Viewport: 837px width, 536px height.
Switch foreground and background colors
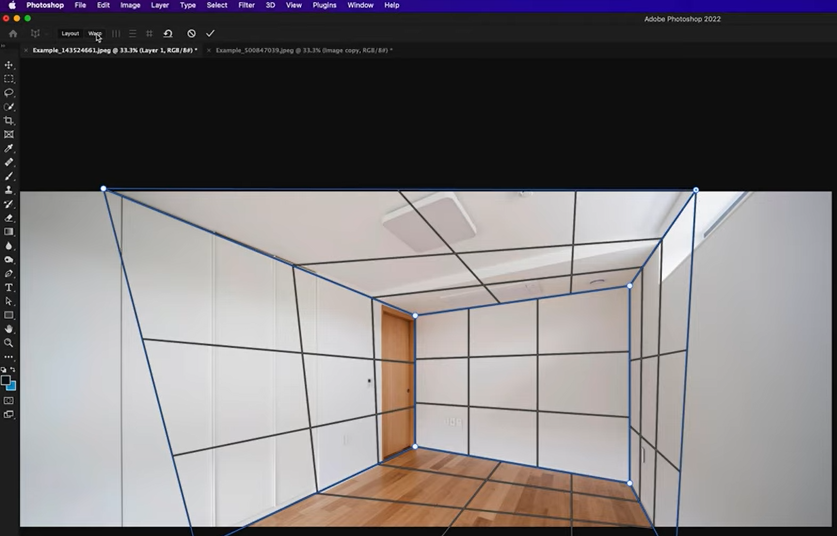click(13, 369)
